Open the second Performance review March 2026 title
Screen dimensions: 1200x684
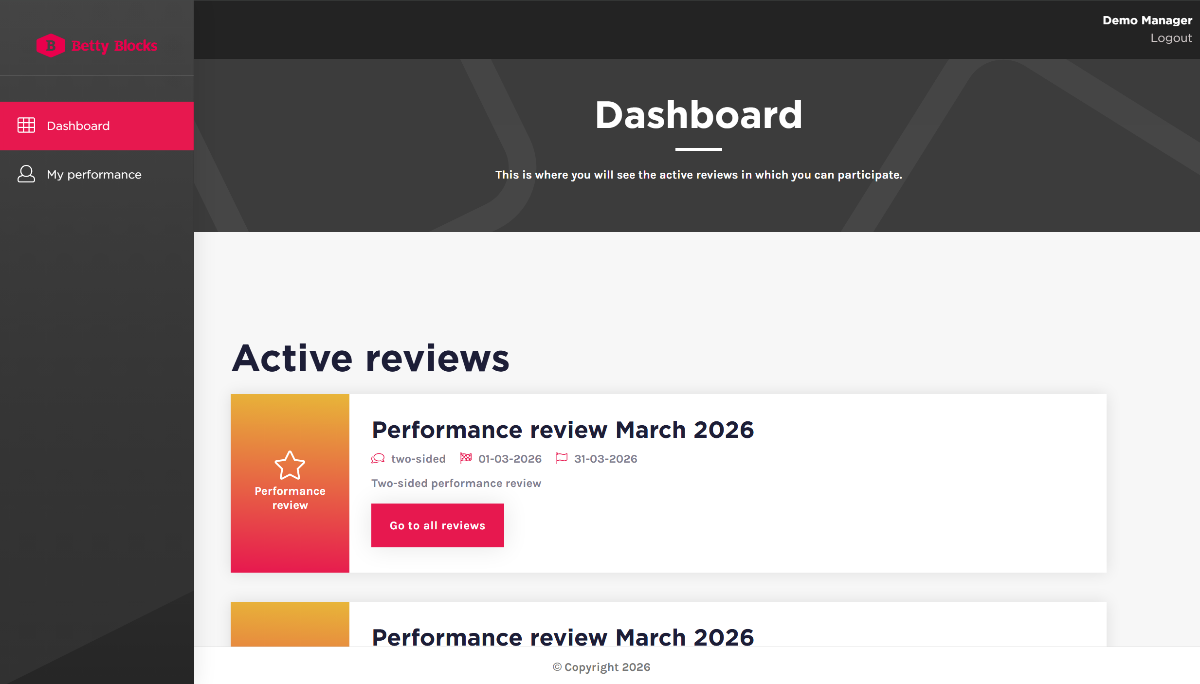563,636
